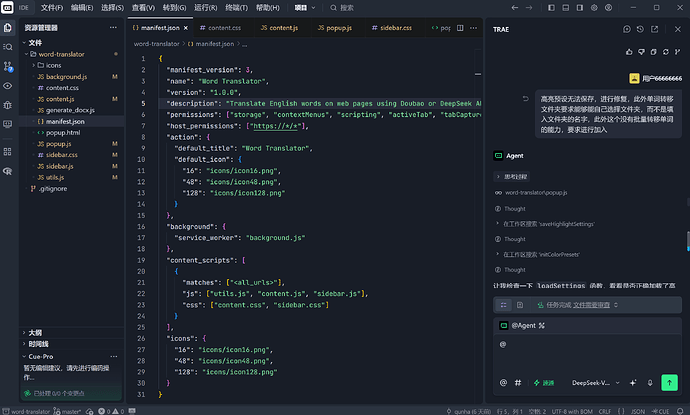Toggle the bottom panel layout icon
The width and height of the screenshot is (690, 415).
point(566,8)
